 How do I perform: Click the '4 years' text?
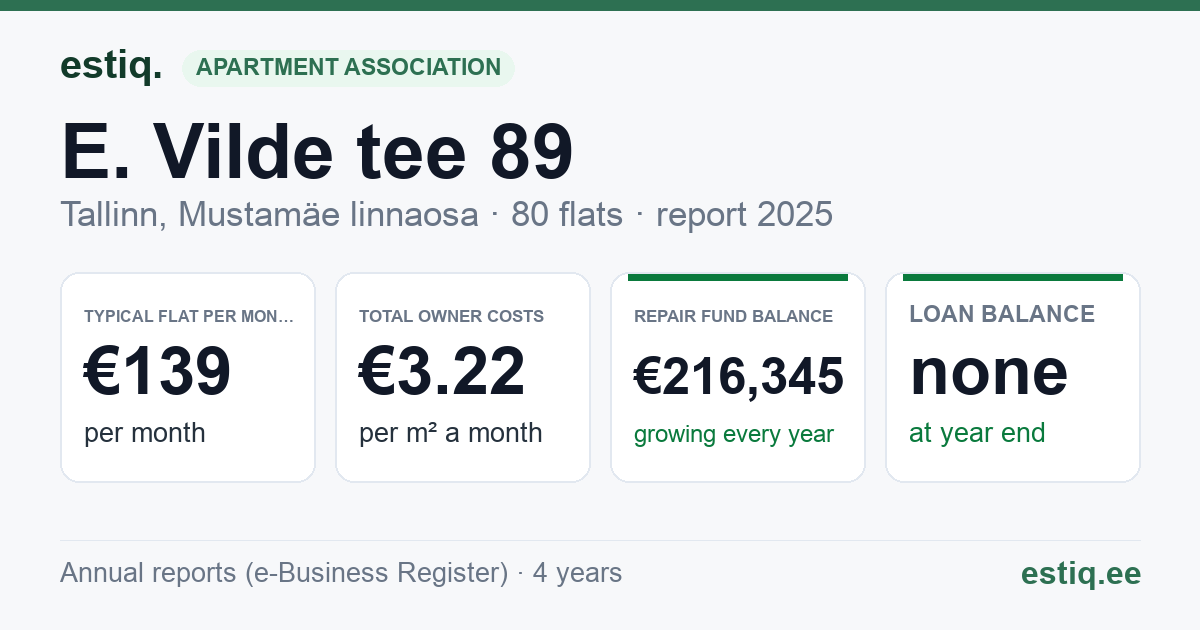coord(577,573)
